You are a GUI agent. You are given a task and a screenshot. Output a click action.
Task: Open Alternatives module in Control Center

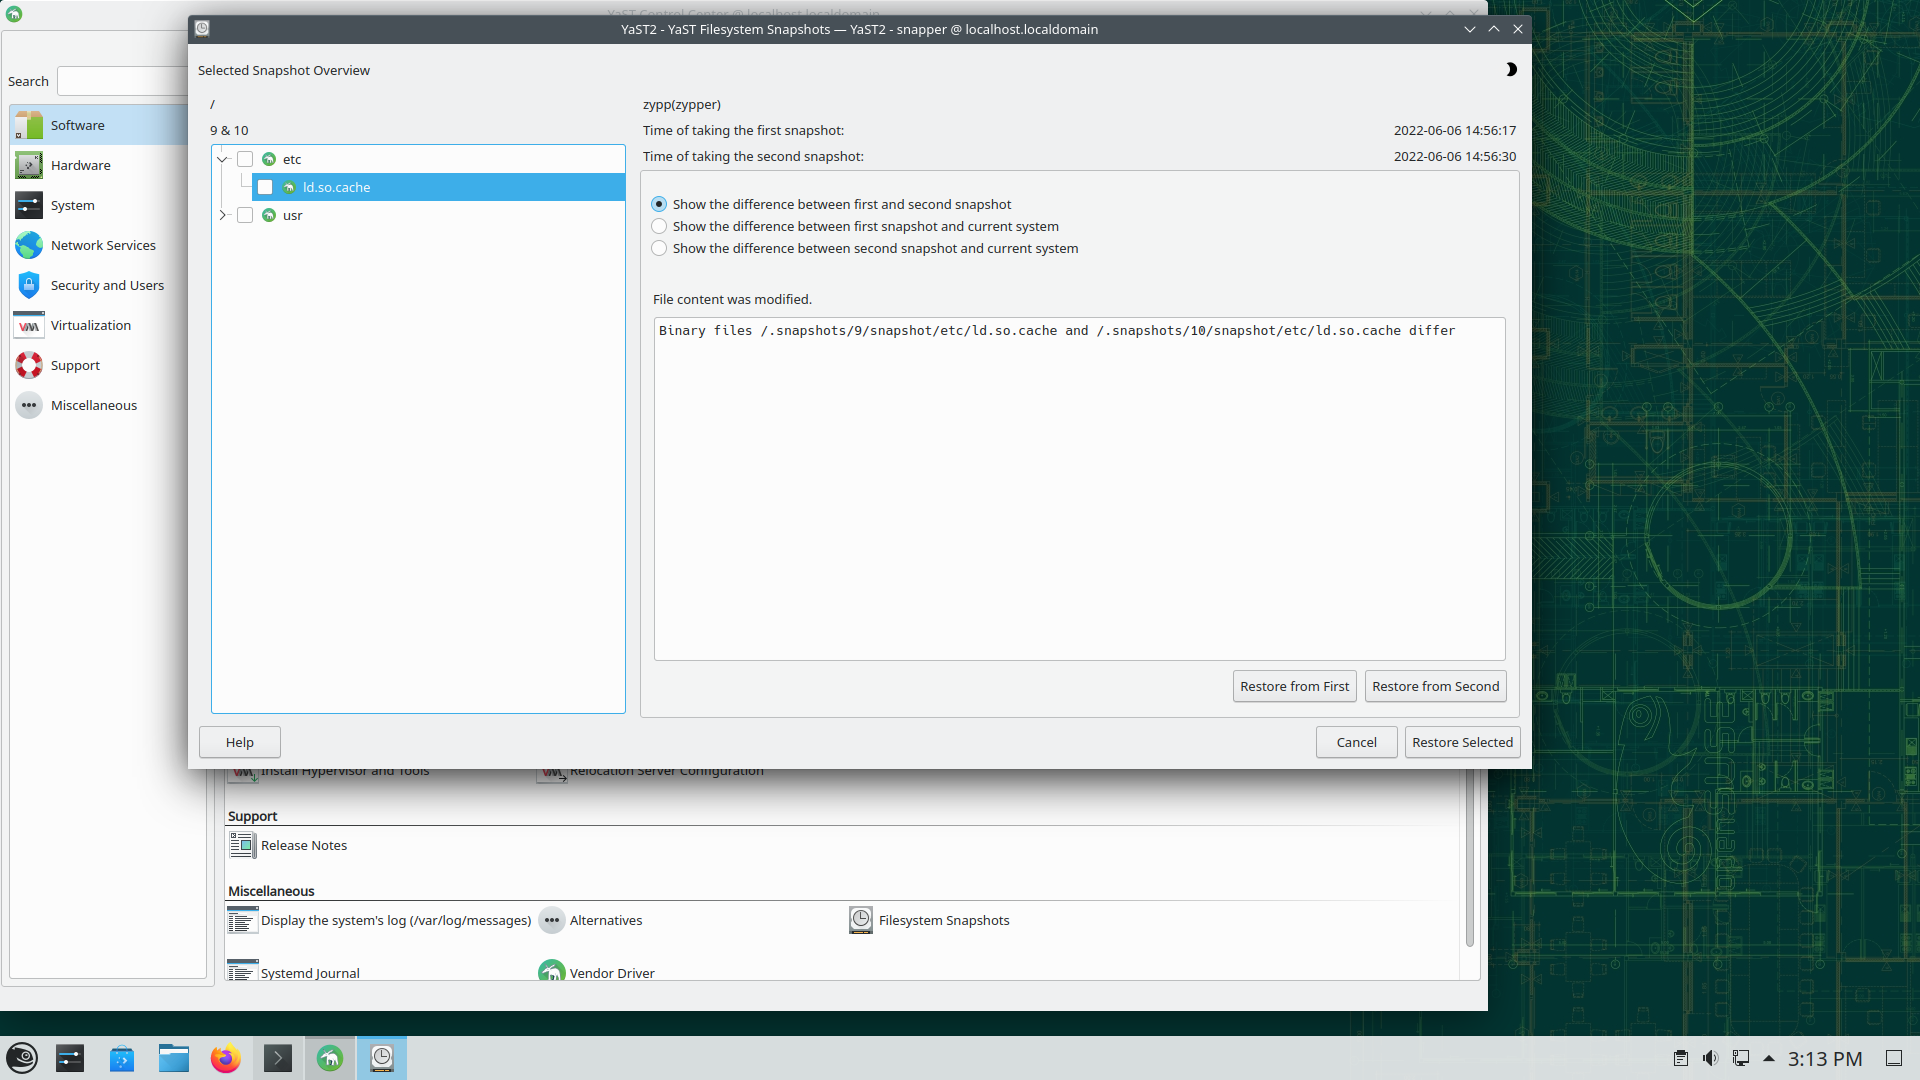click(591, 920)
